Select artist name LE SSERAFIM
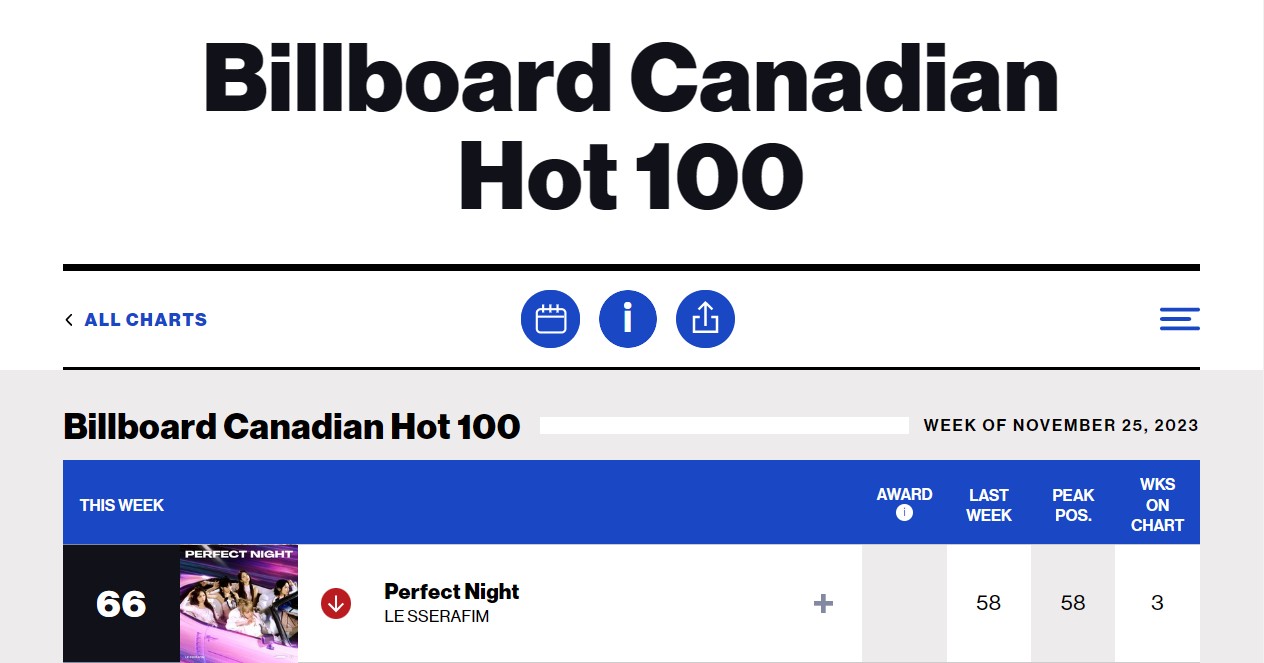 [x=437, y=616]
